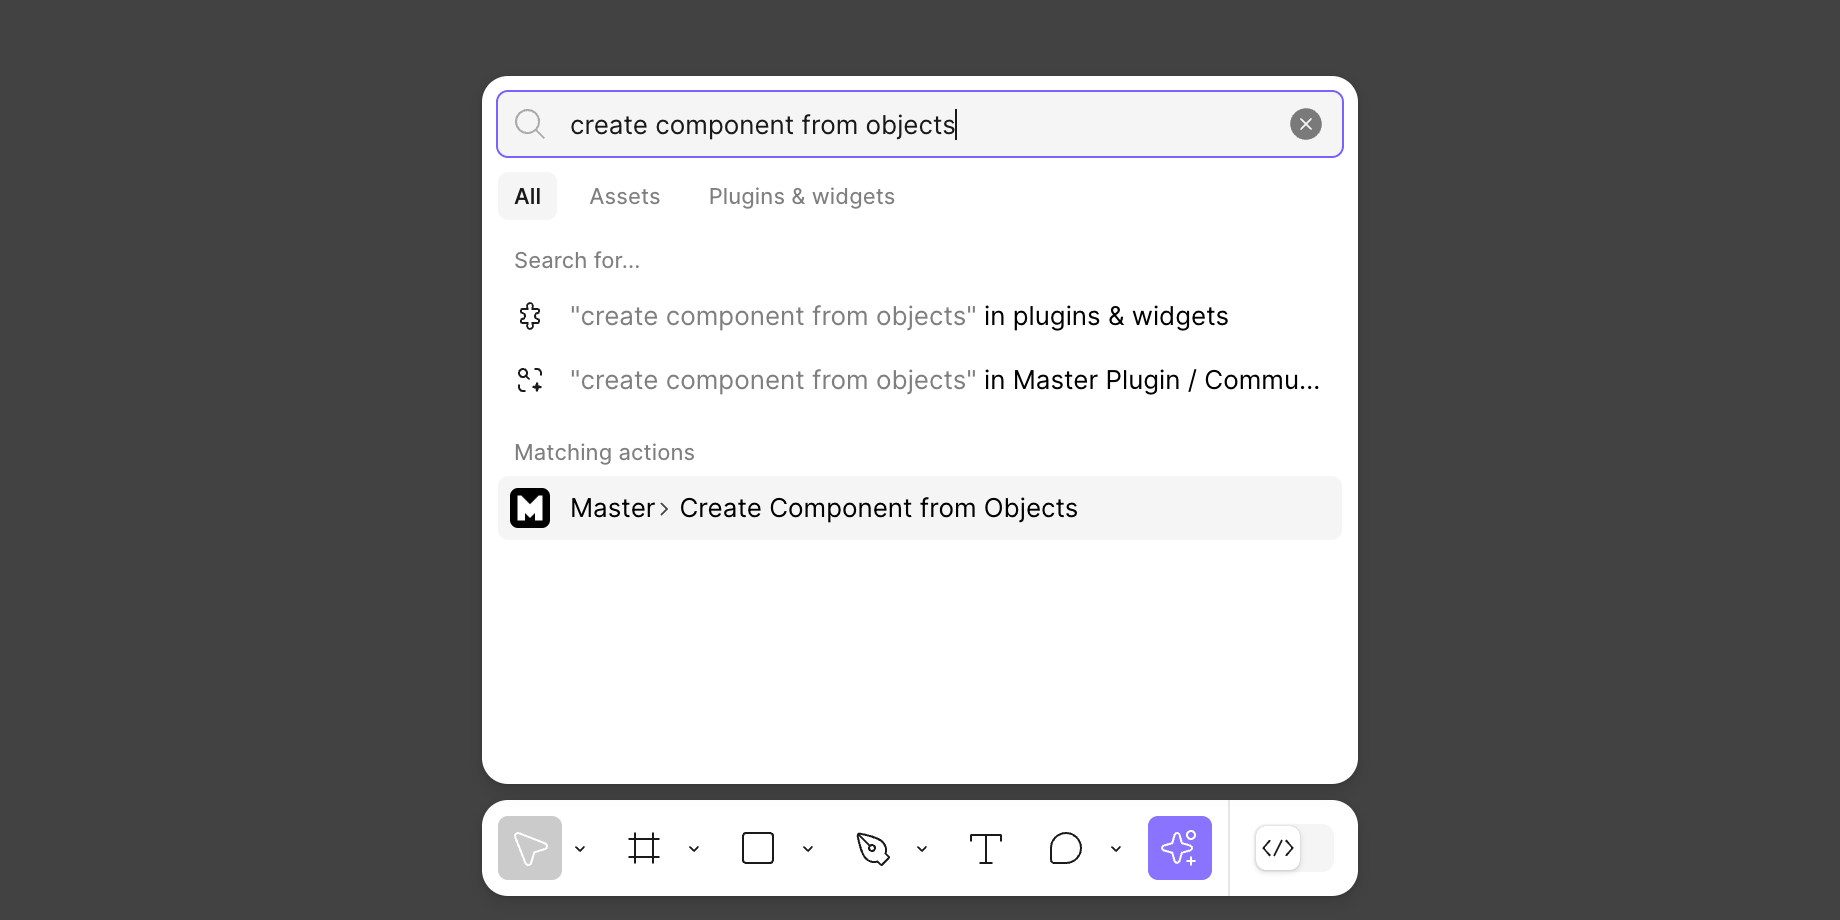This screenshot has width=1840, height=920.
Task: Select the Pen tool
Action: [x=873, y=848]
